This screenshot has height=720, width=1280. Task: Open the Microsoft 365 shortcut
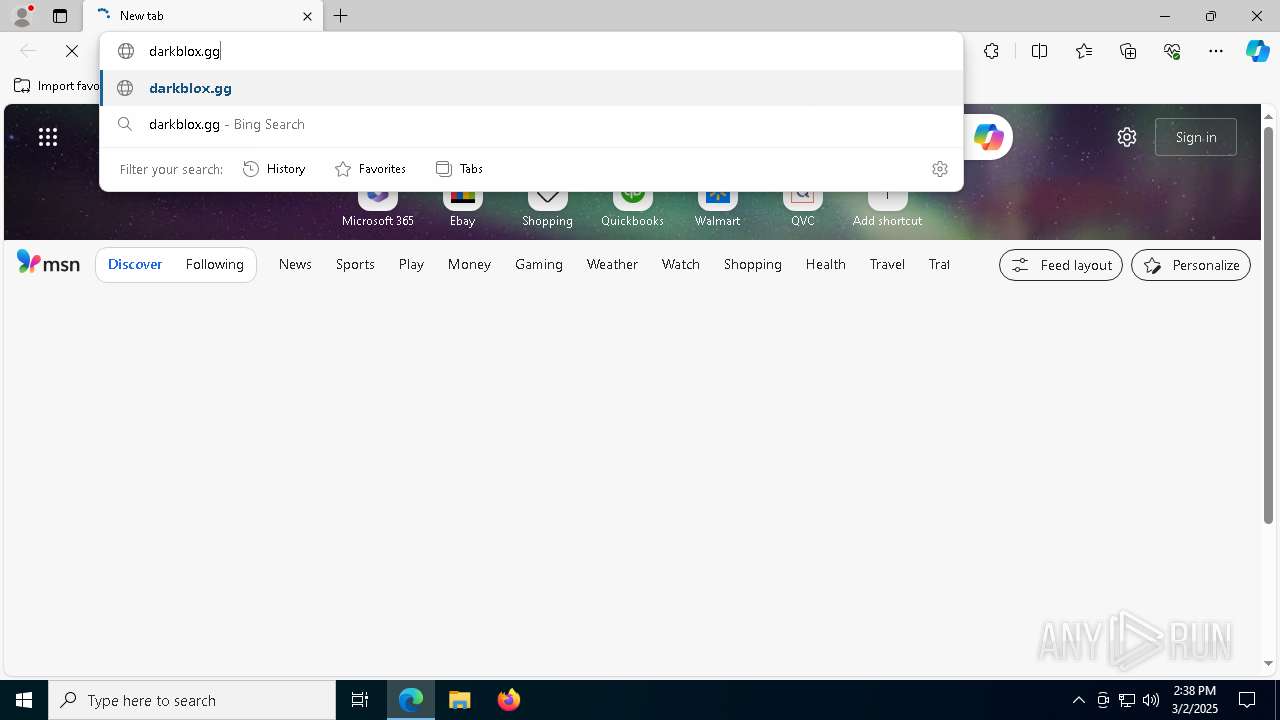click(377, 209)
